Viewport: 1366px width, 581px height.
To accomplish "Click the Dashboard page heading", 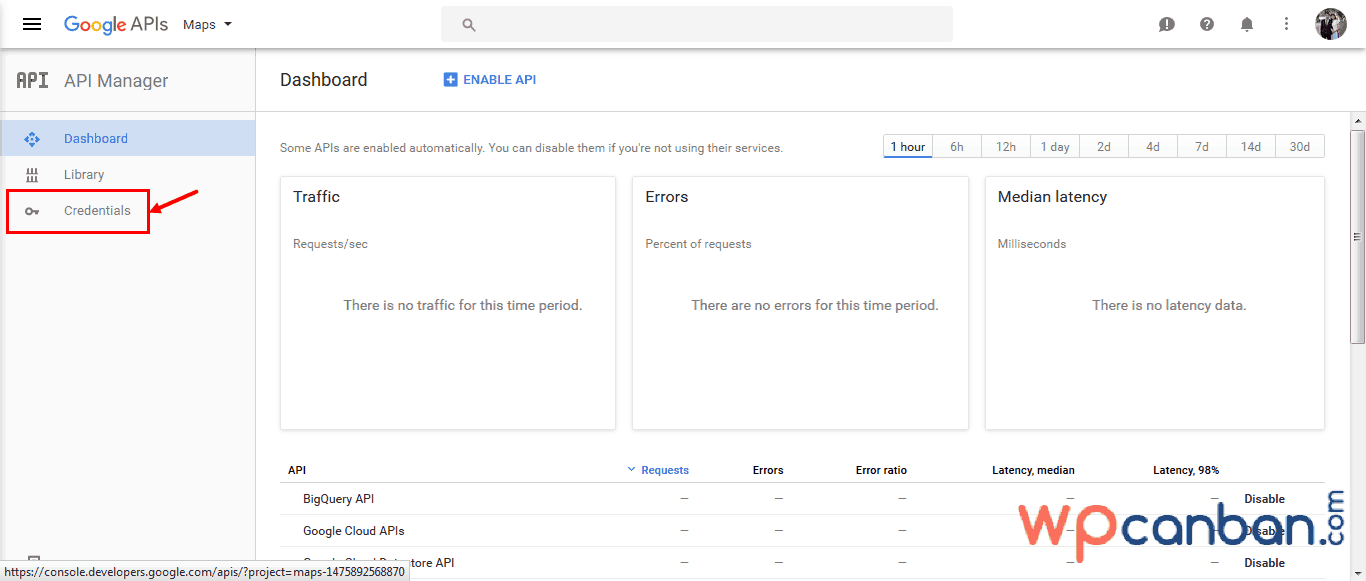I will 324,80.
